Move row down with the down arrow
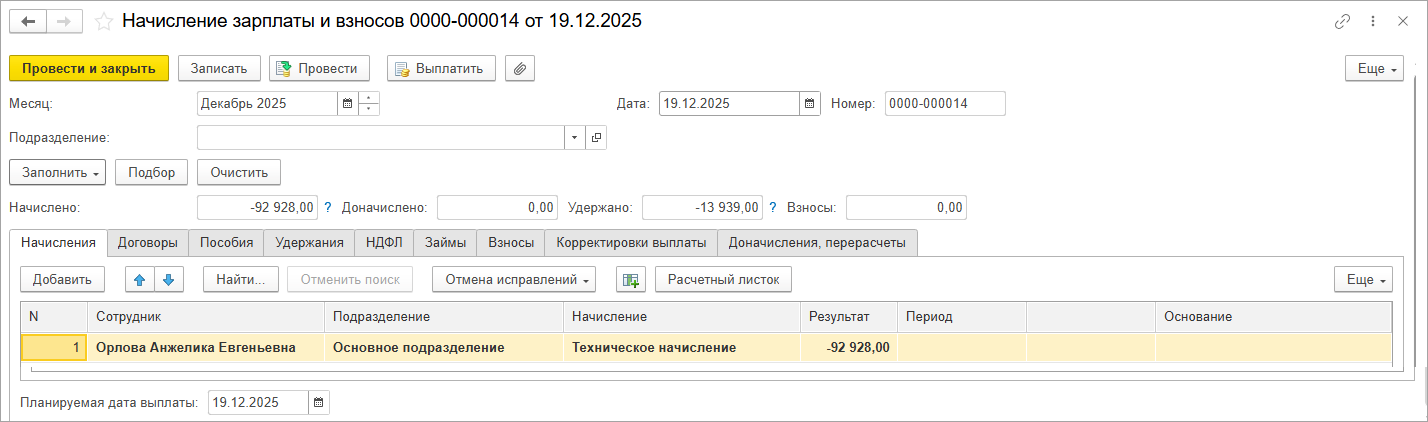The image size is (1428, 422). (x=167, y=280)
